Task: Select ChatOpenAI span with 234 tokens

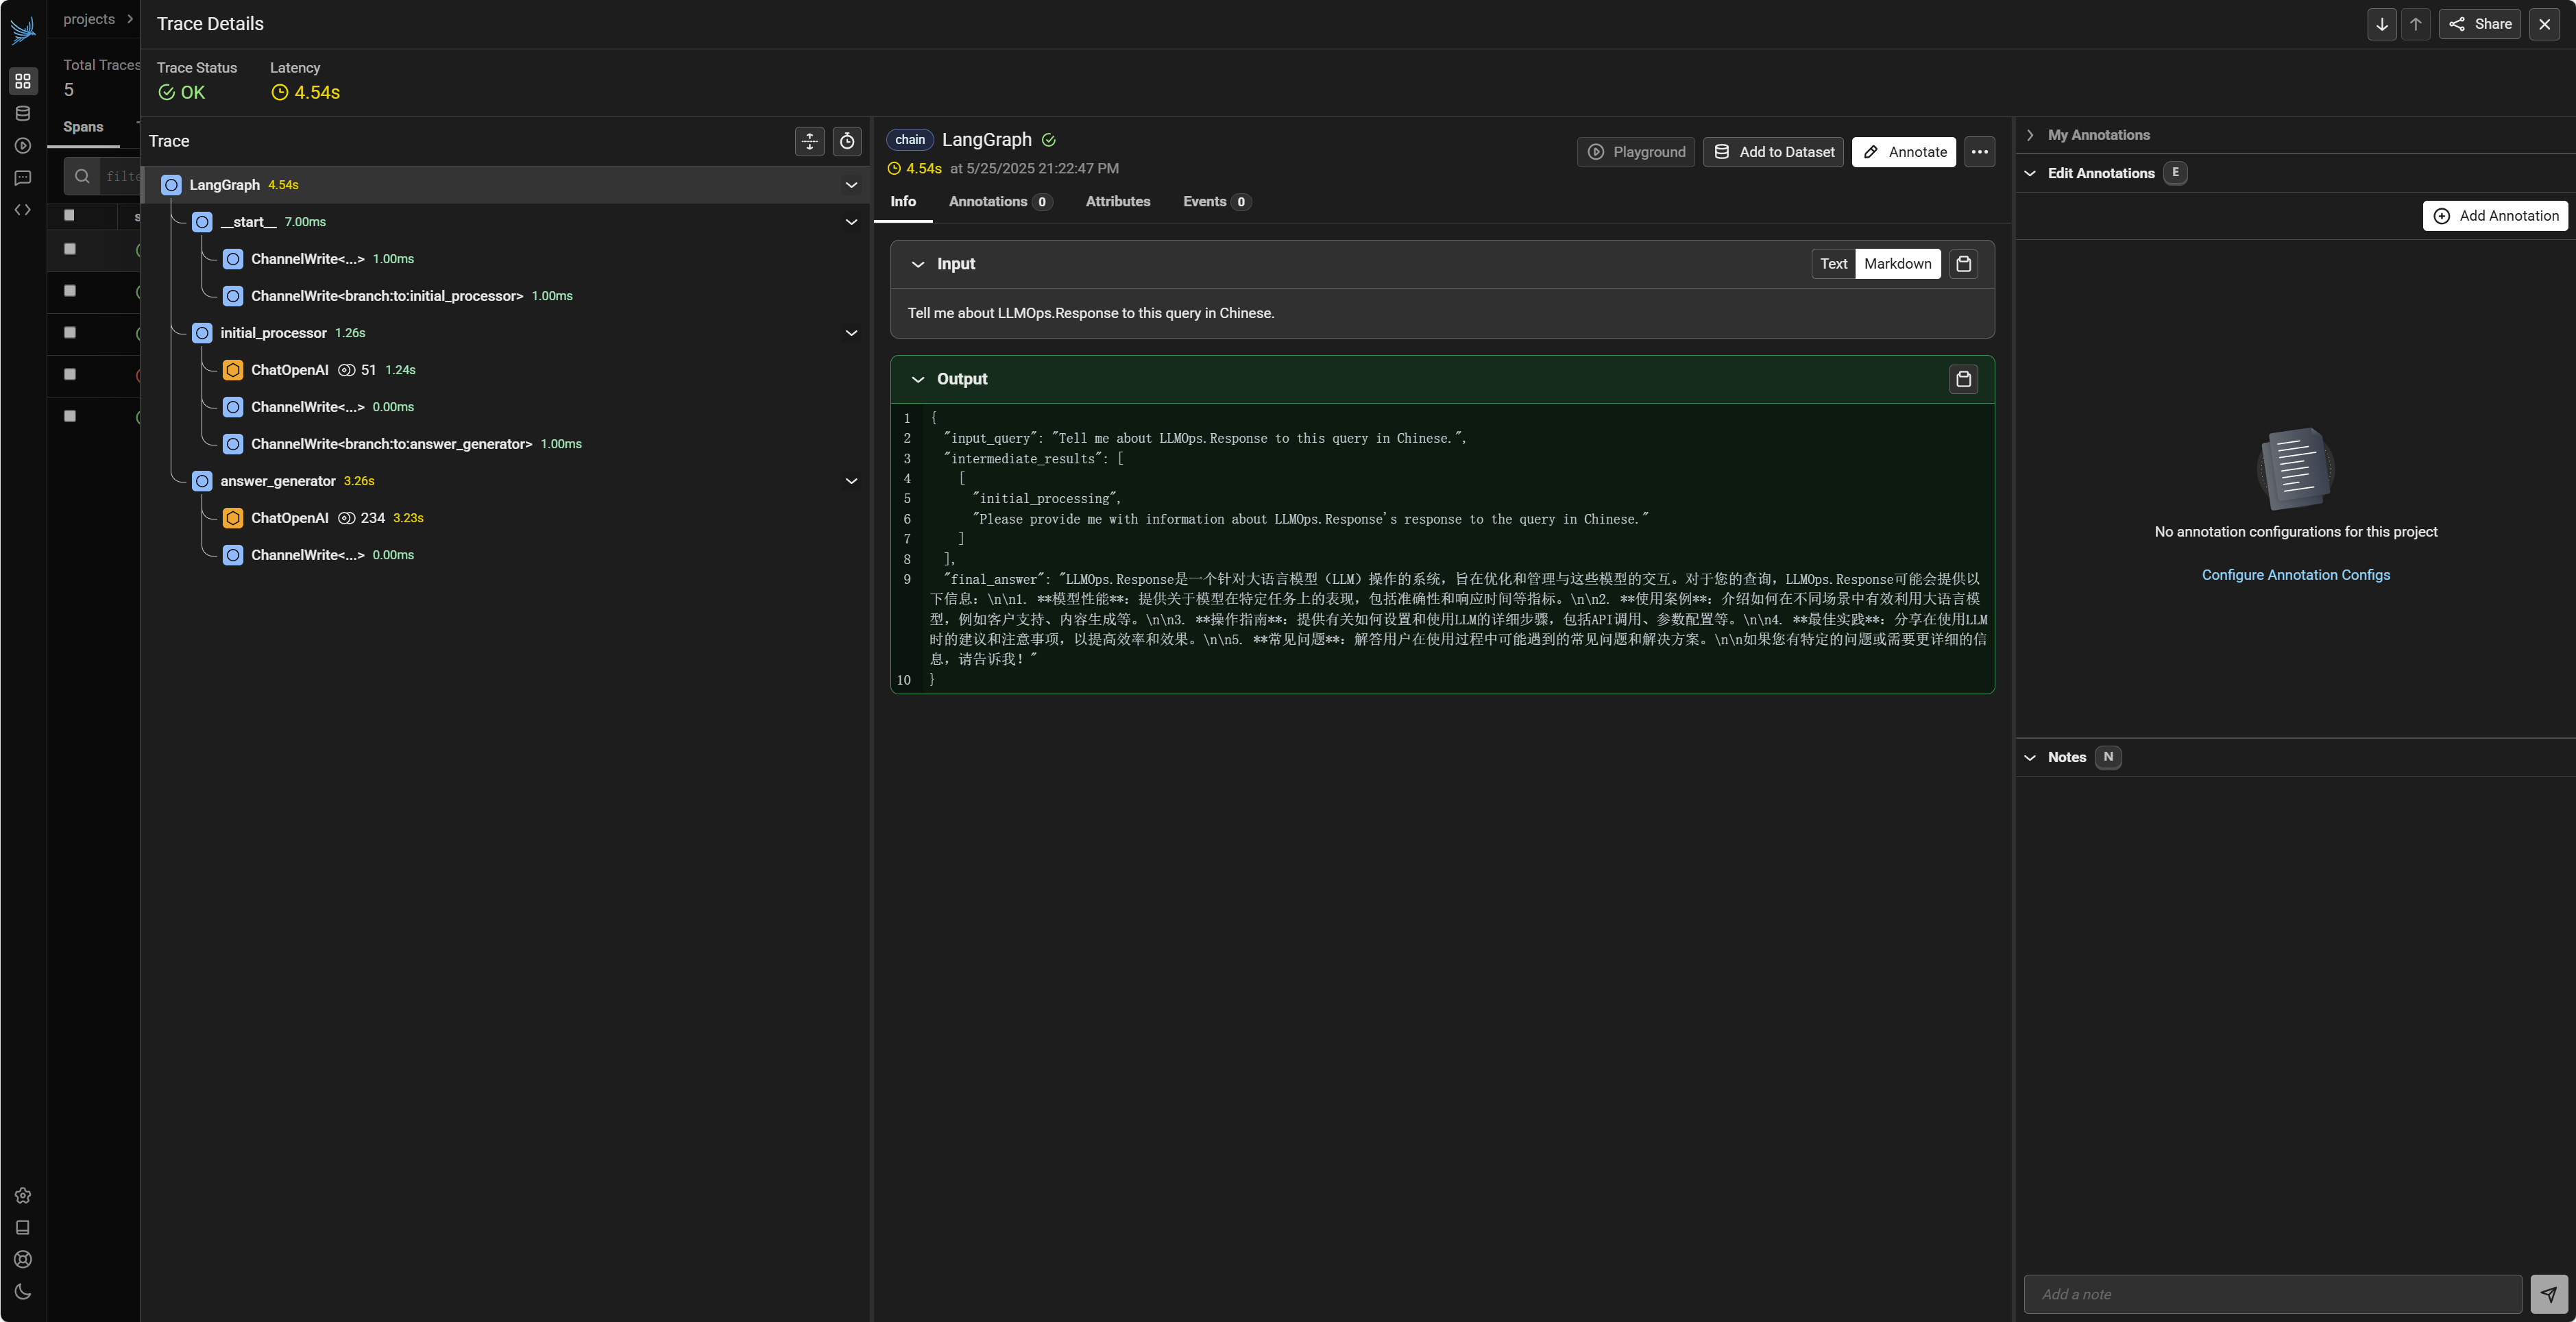Action: (x=290, y=518)
